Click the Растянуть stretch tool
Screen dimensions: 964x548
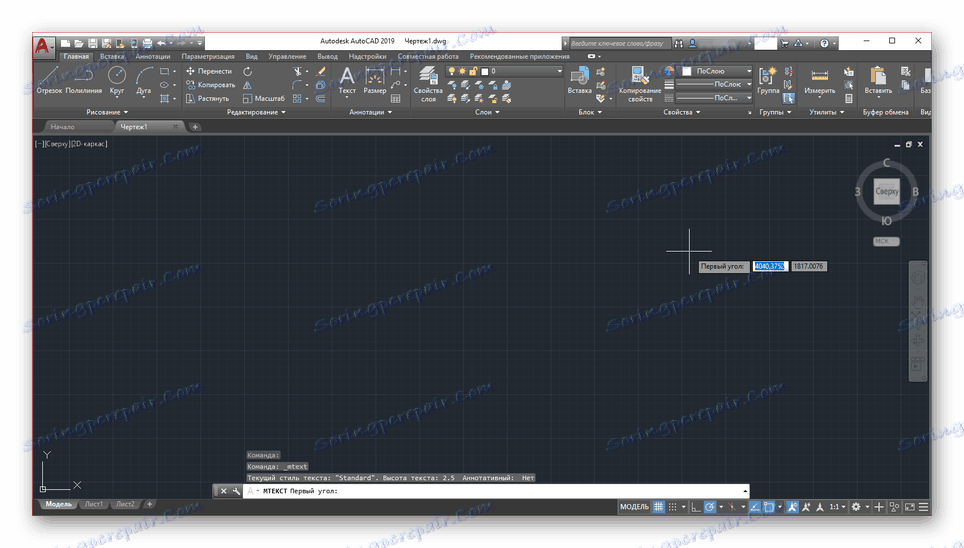[x=208, y=98]
